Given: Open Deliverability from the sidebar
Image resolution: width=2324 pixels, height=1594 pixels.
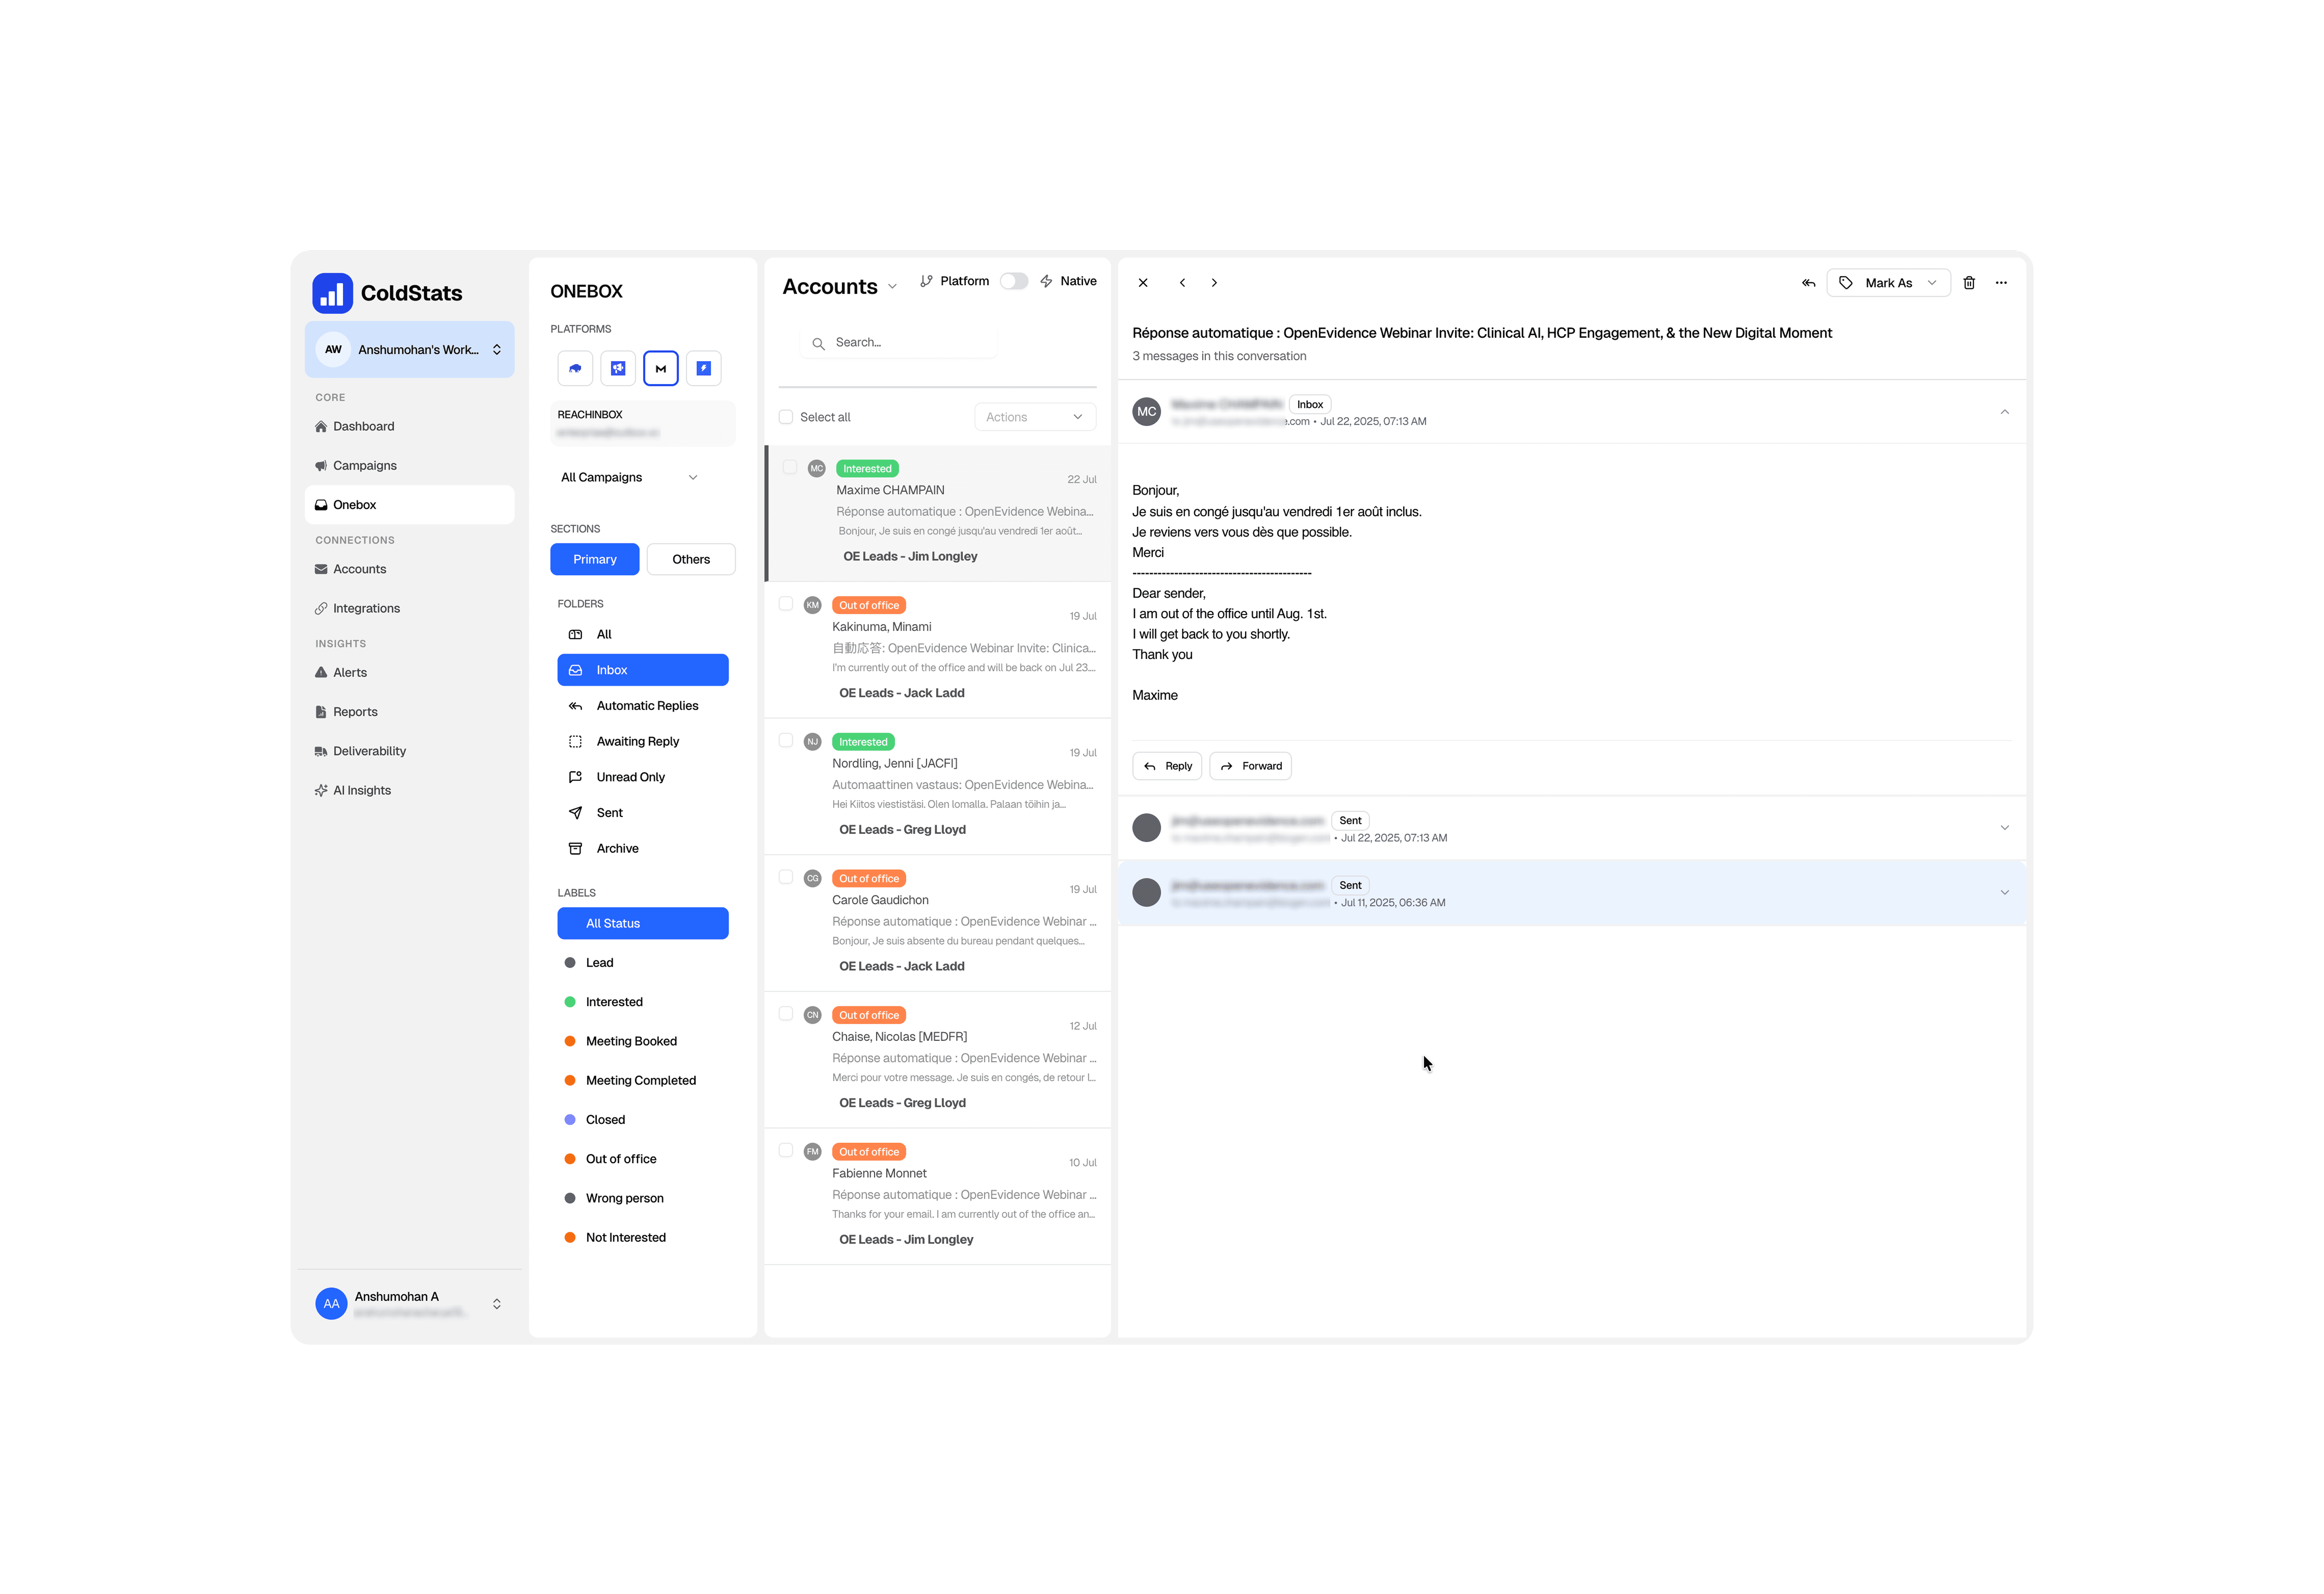Looking at the screenshot, I should [x=369, y=751].
